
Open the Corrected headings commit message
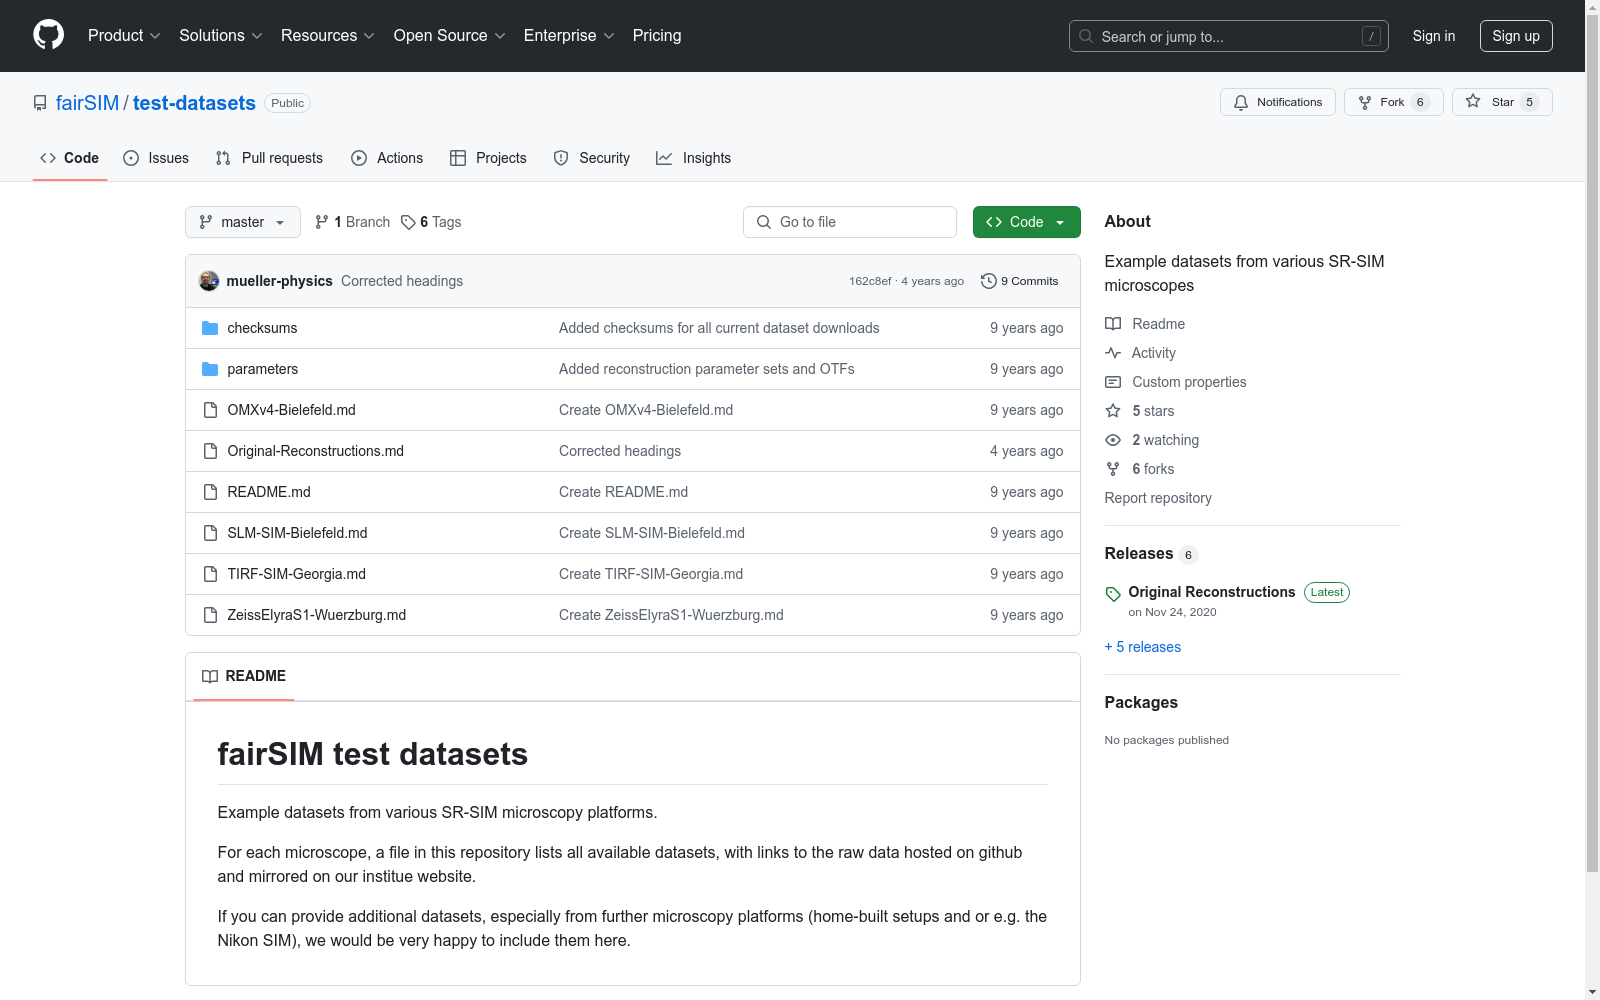click(x=402, y=281)
